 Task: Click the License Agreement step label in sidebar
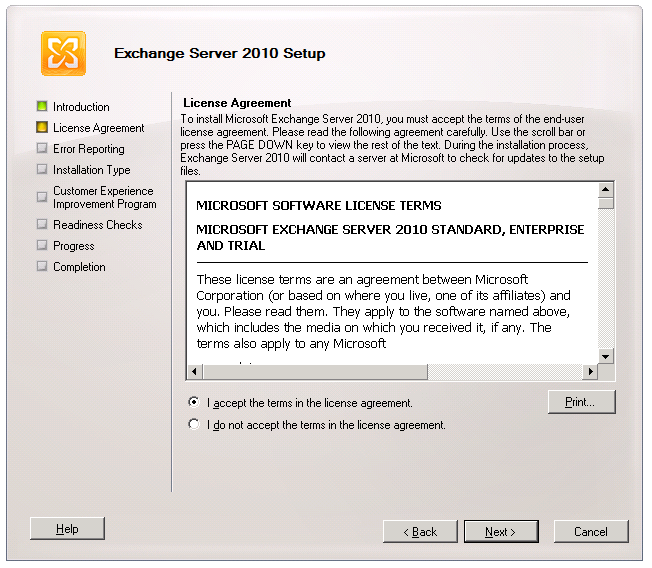(99, 128)
